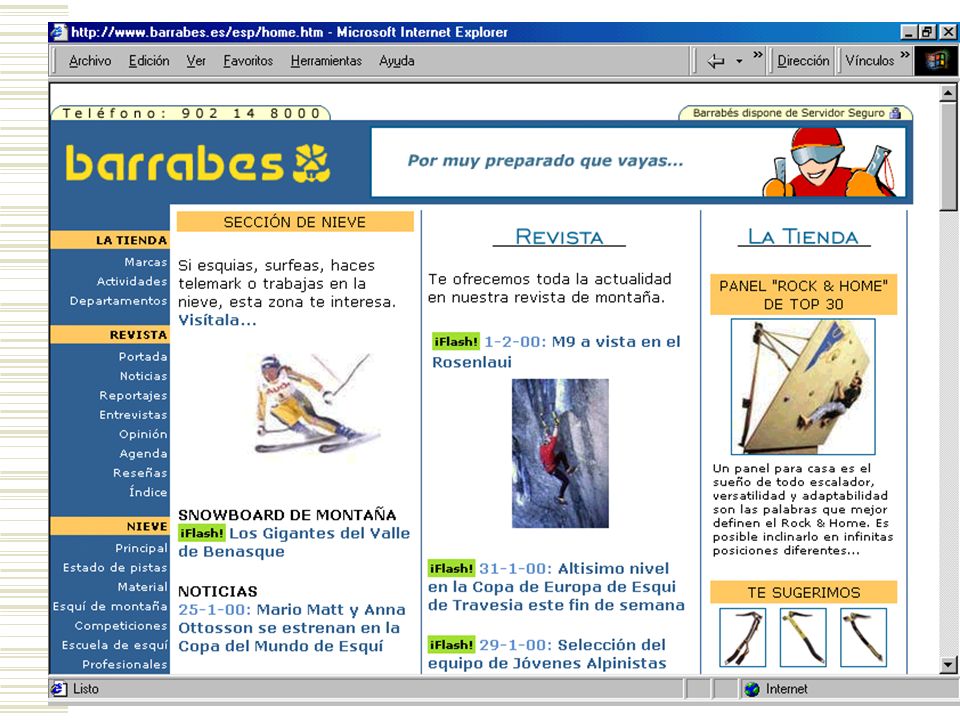Click Agenda in the sidebar

pyautogui.click(x=143, y=454)
